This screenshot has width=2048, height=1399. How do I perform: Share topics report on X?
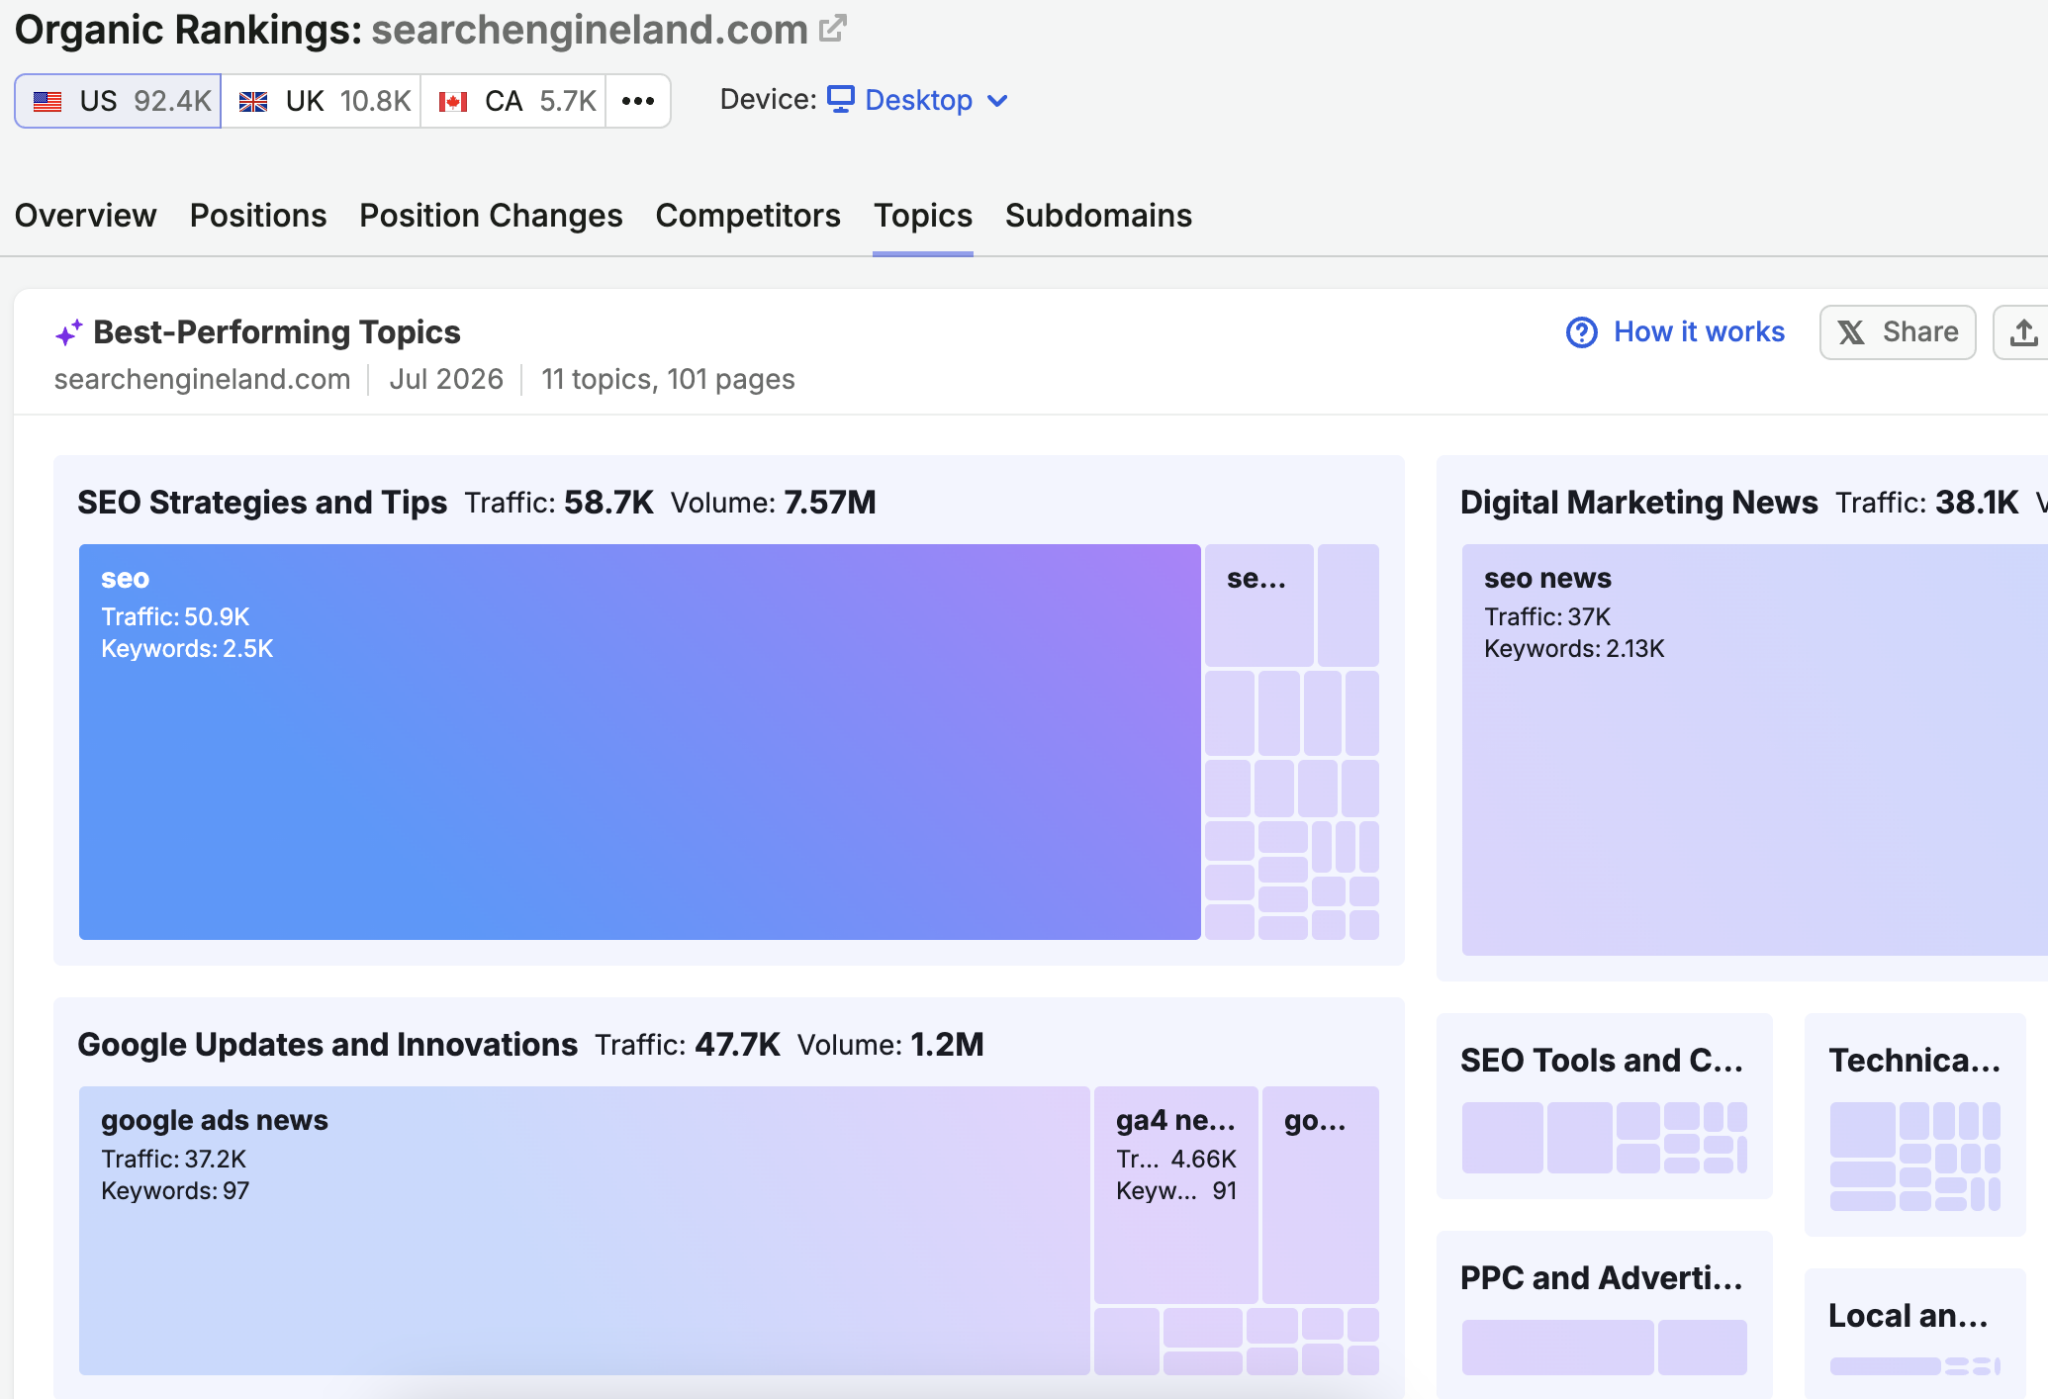click(x=1897, y=332)
